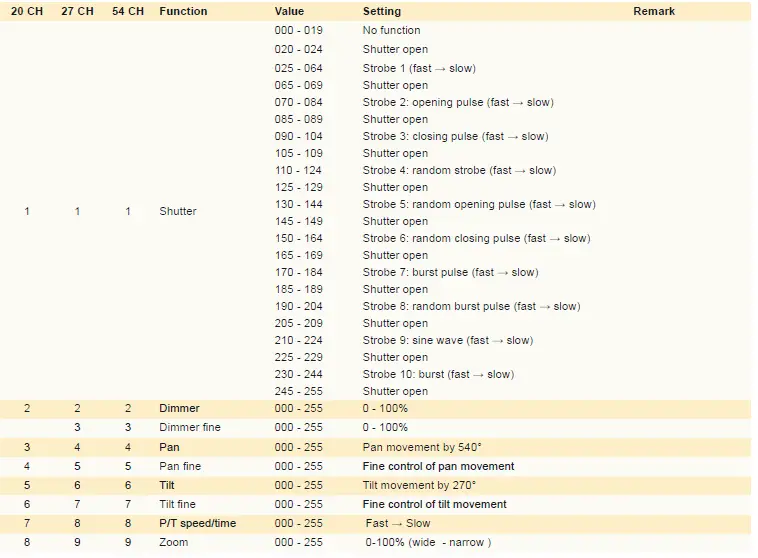Click the Setting column header
Image resolution: width=758 pixels, height=558 pixels.
382,11
